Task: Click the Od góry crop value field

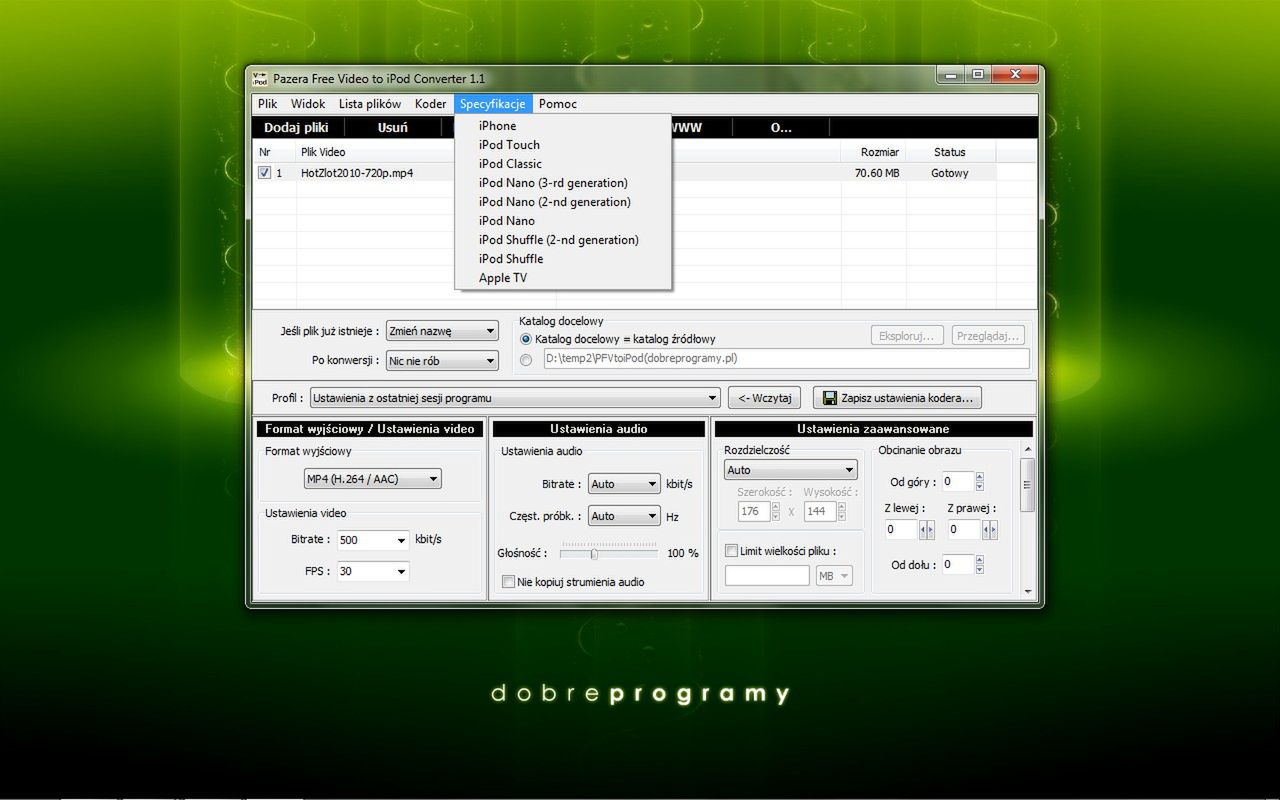Action: (x=958, y=482)
